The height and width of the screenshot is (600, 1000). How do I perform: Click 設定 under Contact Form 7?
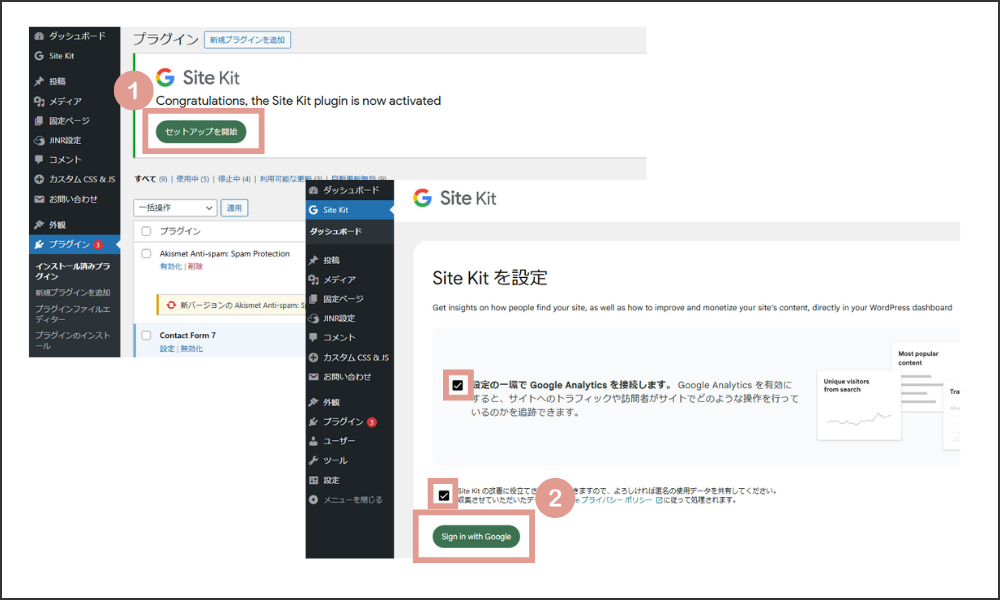click(167, 349)
